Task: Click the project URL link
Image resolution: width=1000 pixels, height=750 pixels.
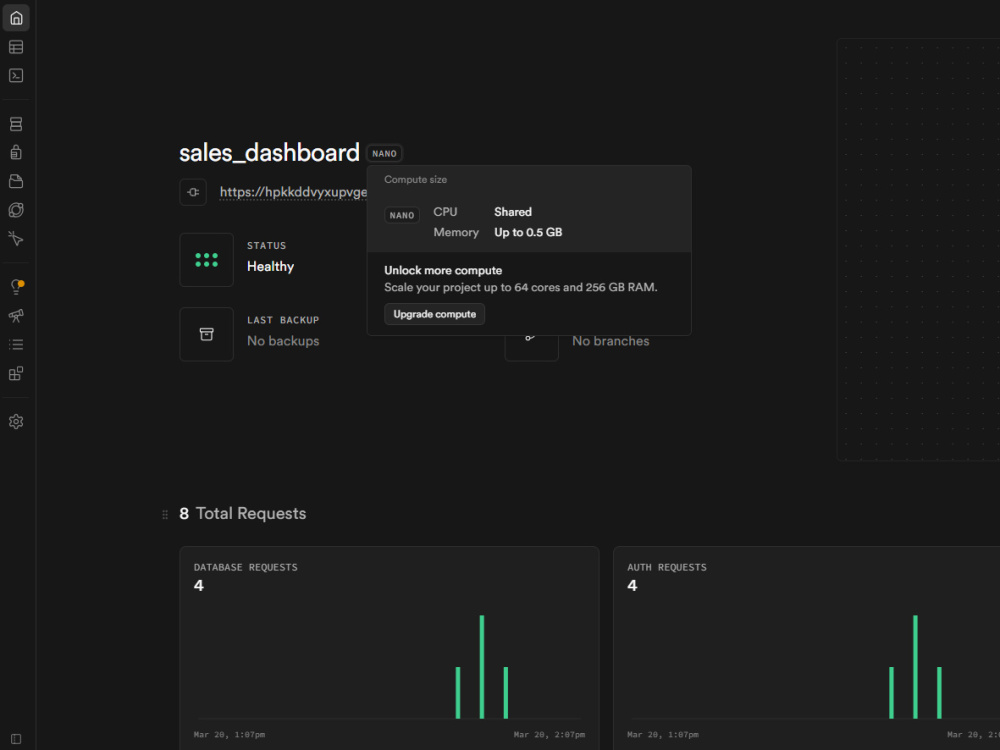Action: [x=293, y=192]
